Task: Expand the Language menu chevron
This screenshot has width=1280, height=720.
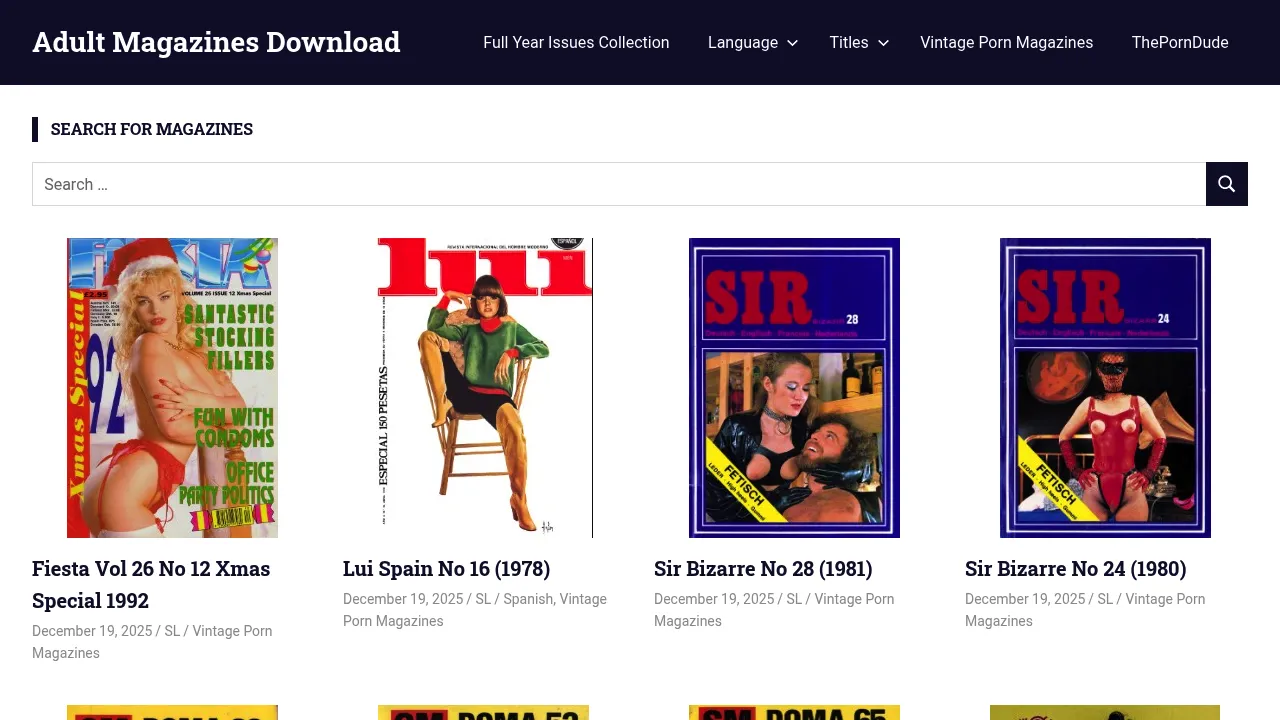Action: (792, 43)
